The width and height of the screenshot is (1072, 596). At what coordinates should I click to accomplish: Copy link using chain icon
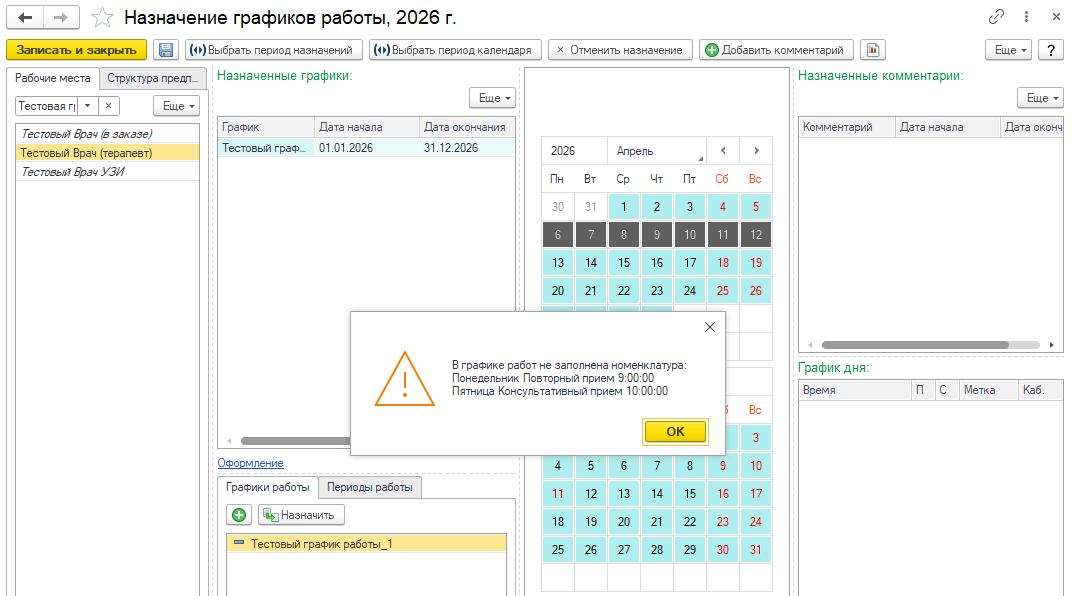click(996, 17)
